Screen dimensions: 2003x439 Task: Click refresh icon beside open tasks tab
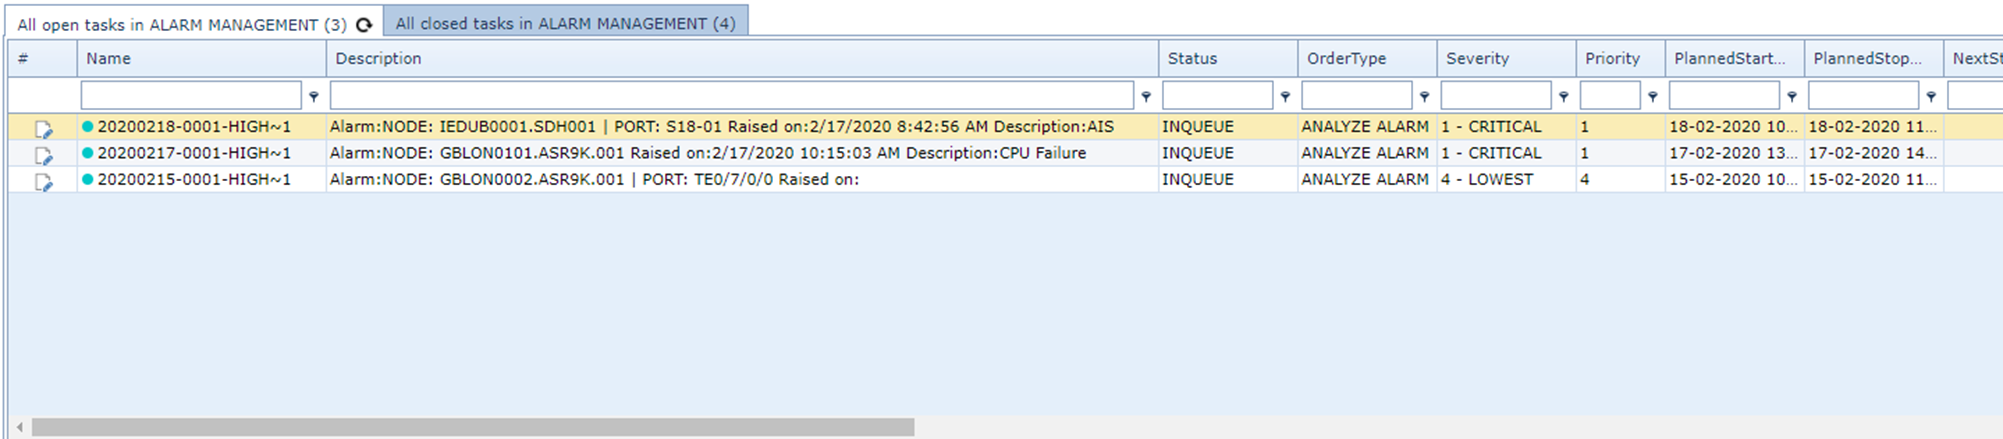[364, 25]
